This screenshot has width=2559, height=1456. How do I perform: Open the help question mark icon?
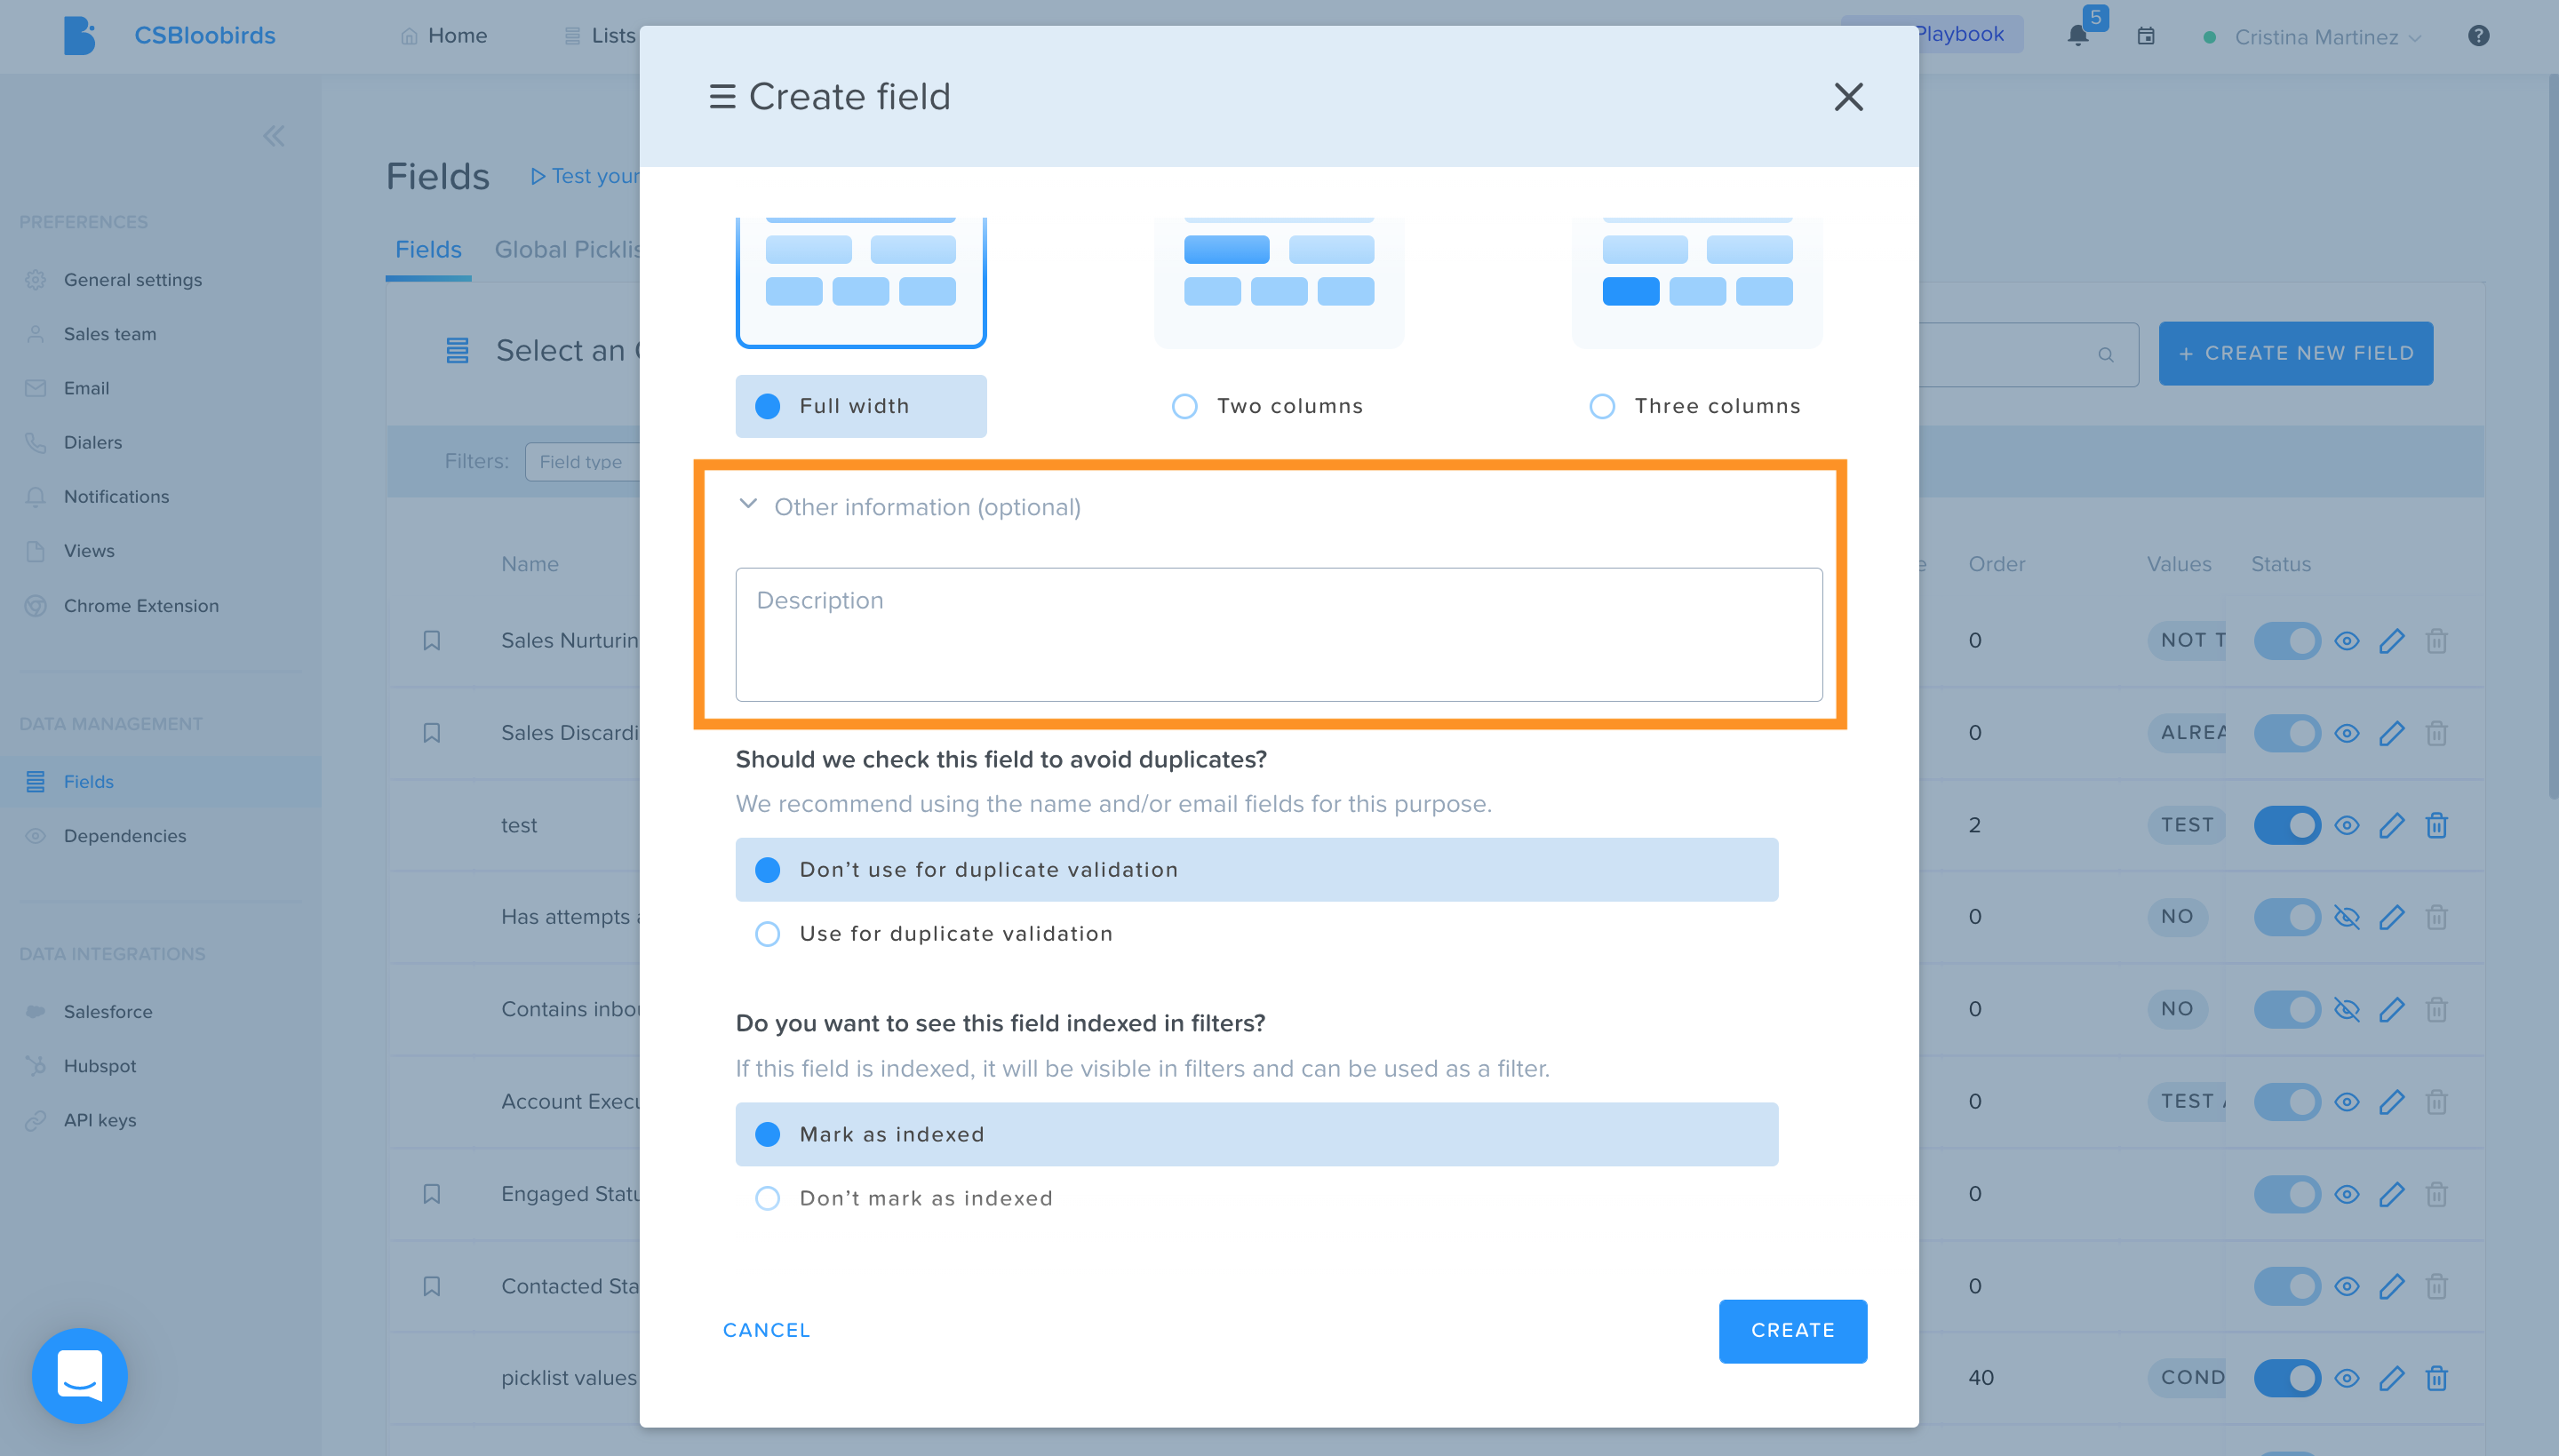point(2477,36)
